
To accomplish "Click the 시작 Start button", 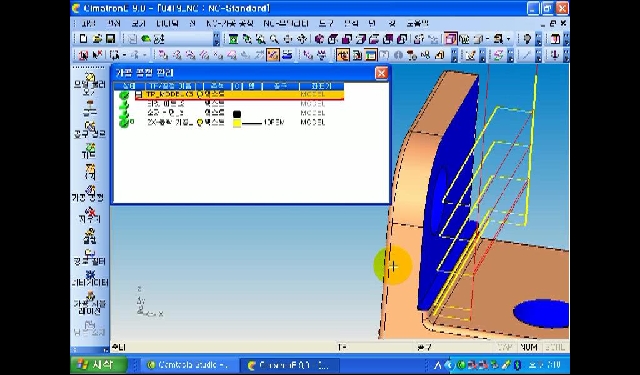I will tap(98, 364).
